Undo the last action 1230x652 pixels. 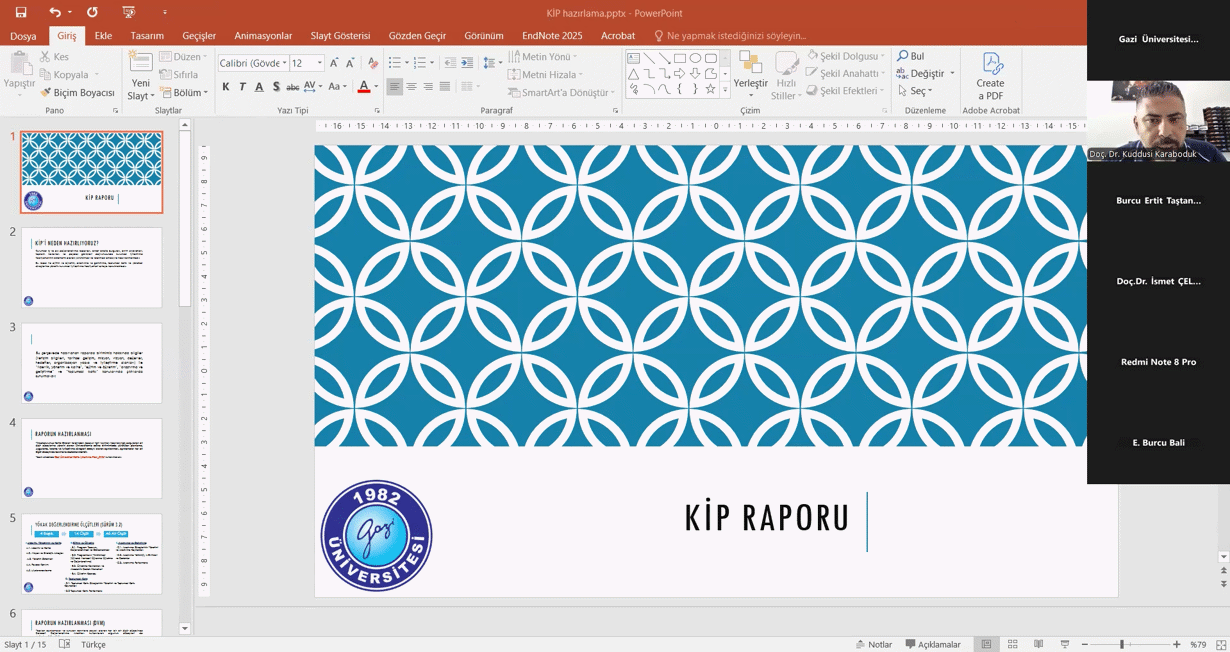[x=54, y=12]
